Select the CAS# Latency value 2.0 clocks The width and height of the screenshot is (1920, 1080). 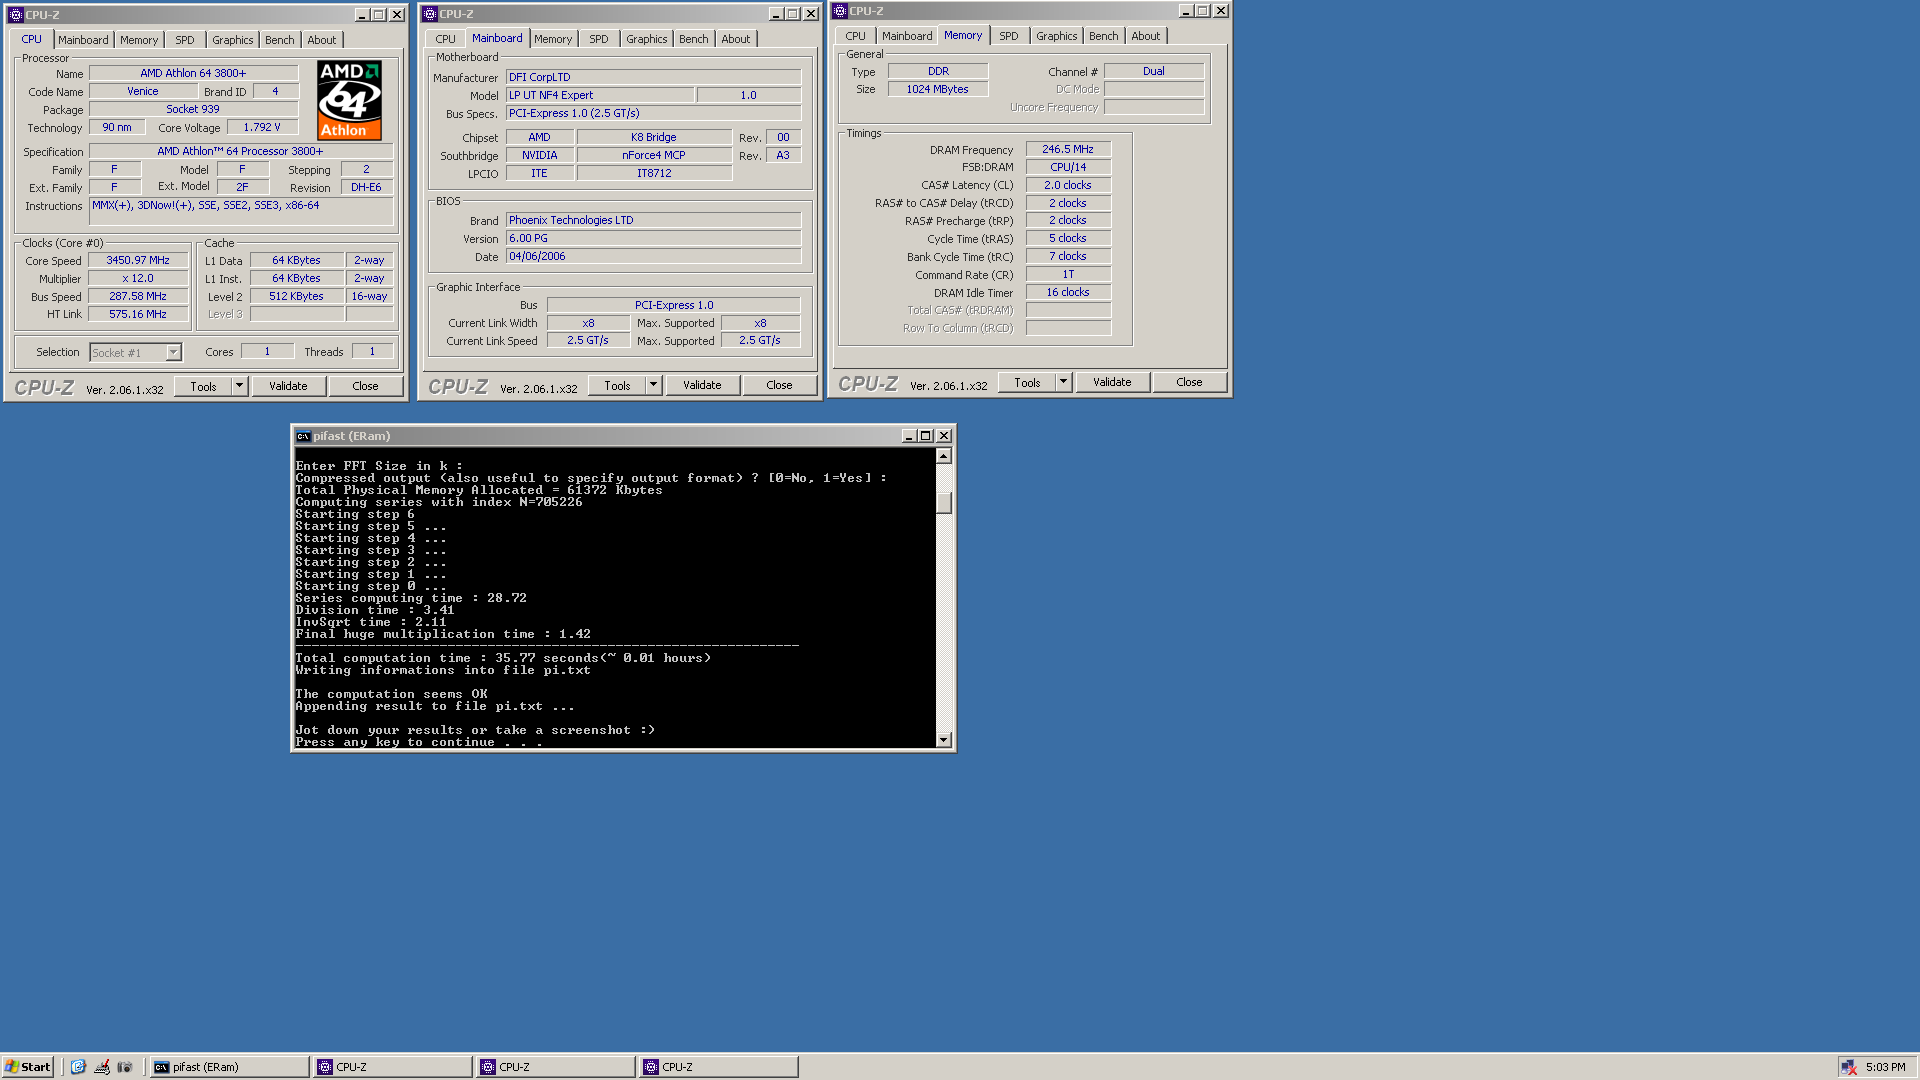(1068, 185)
